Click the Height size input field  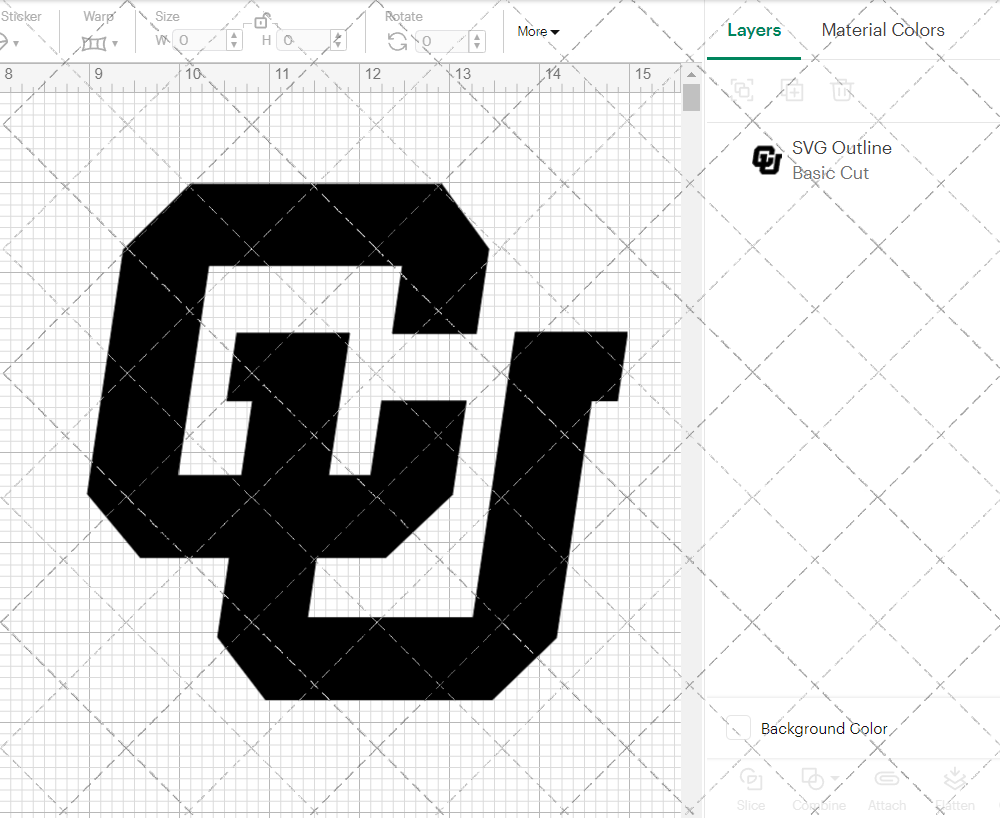[x=305, y=40]
